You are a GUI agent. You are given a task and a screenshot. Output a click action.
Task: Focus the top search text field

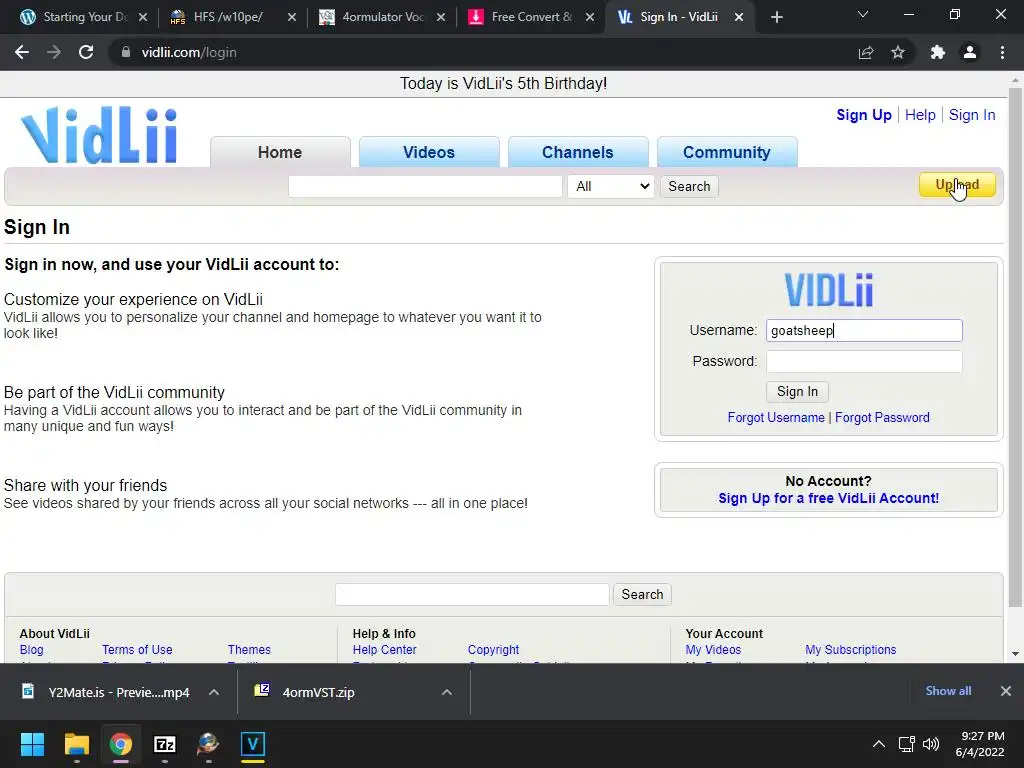coord(425,186)
